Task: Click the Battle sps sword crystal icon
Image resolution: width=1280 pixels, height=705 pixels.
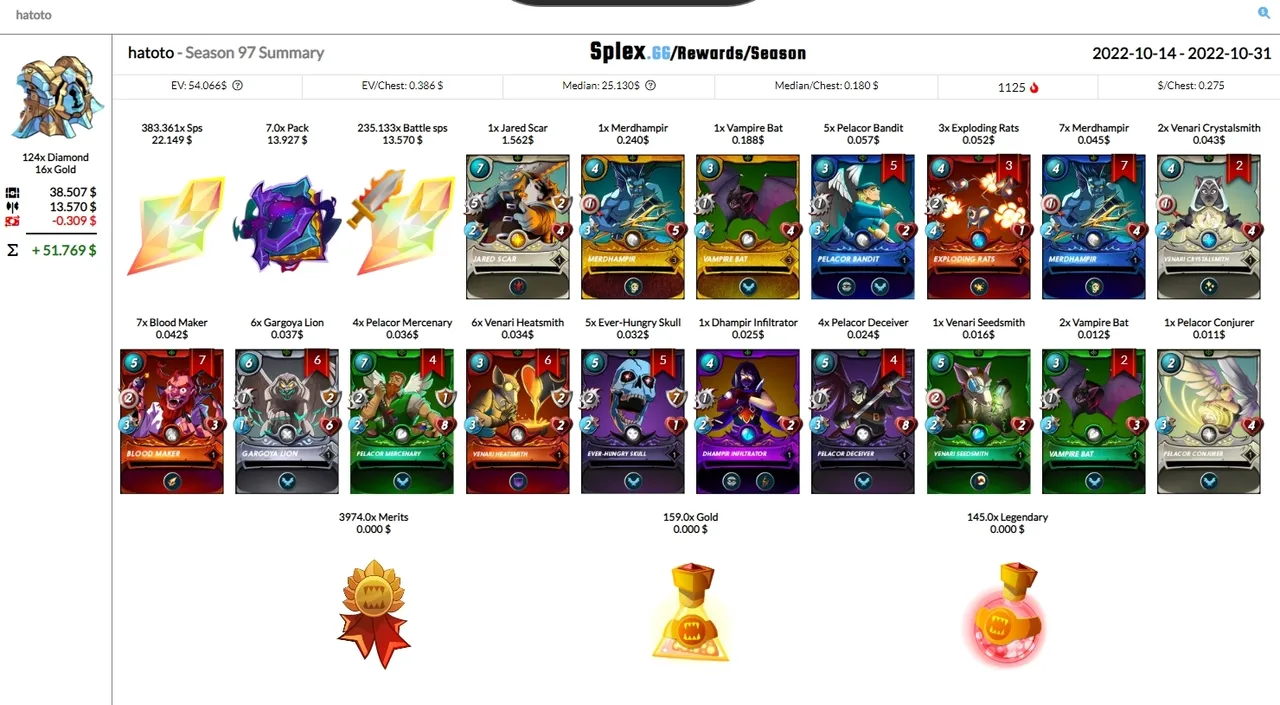Action: point(403,224)
